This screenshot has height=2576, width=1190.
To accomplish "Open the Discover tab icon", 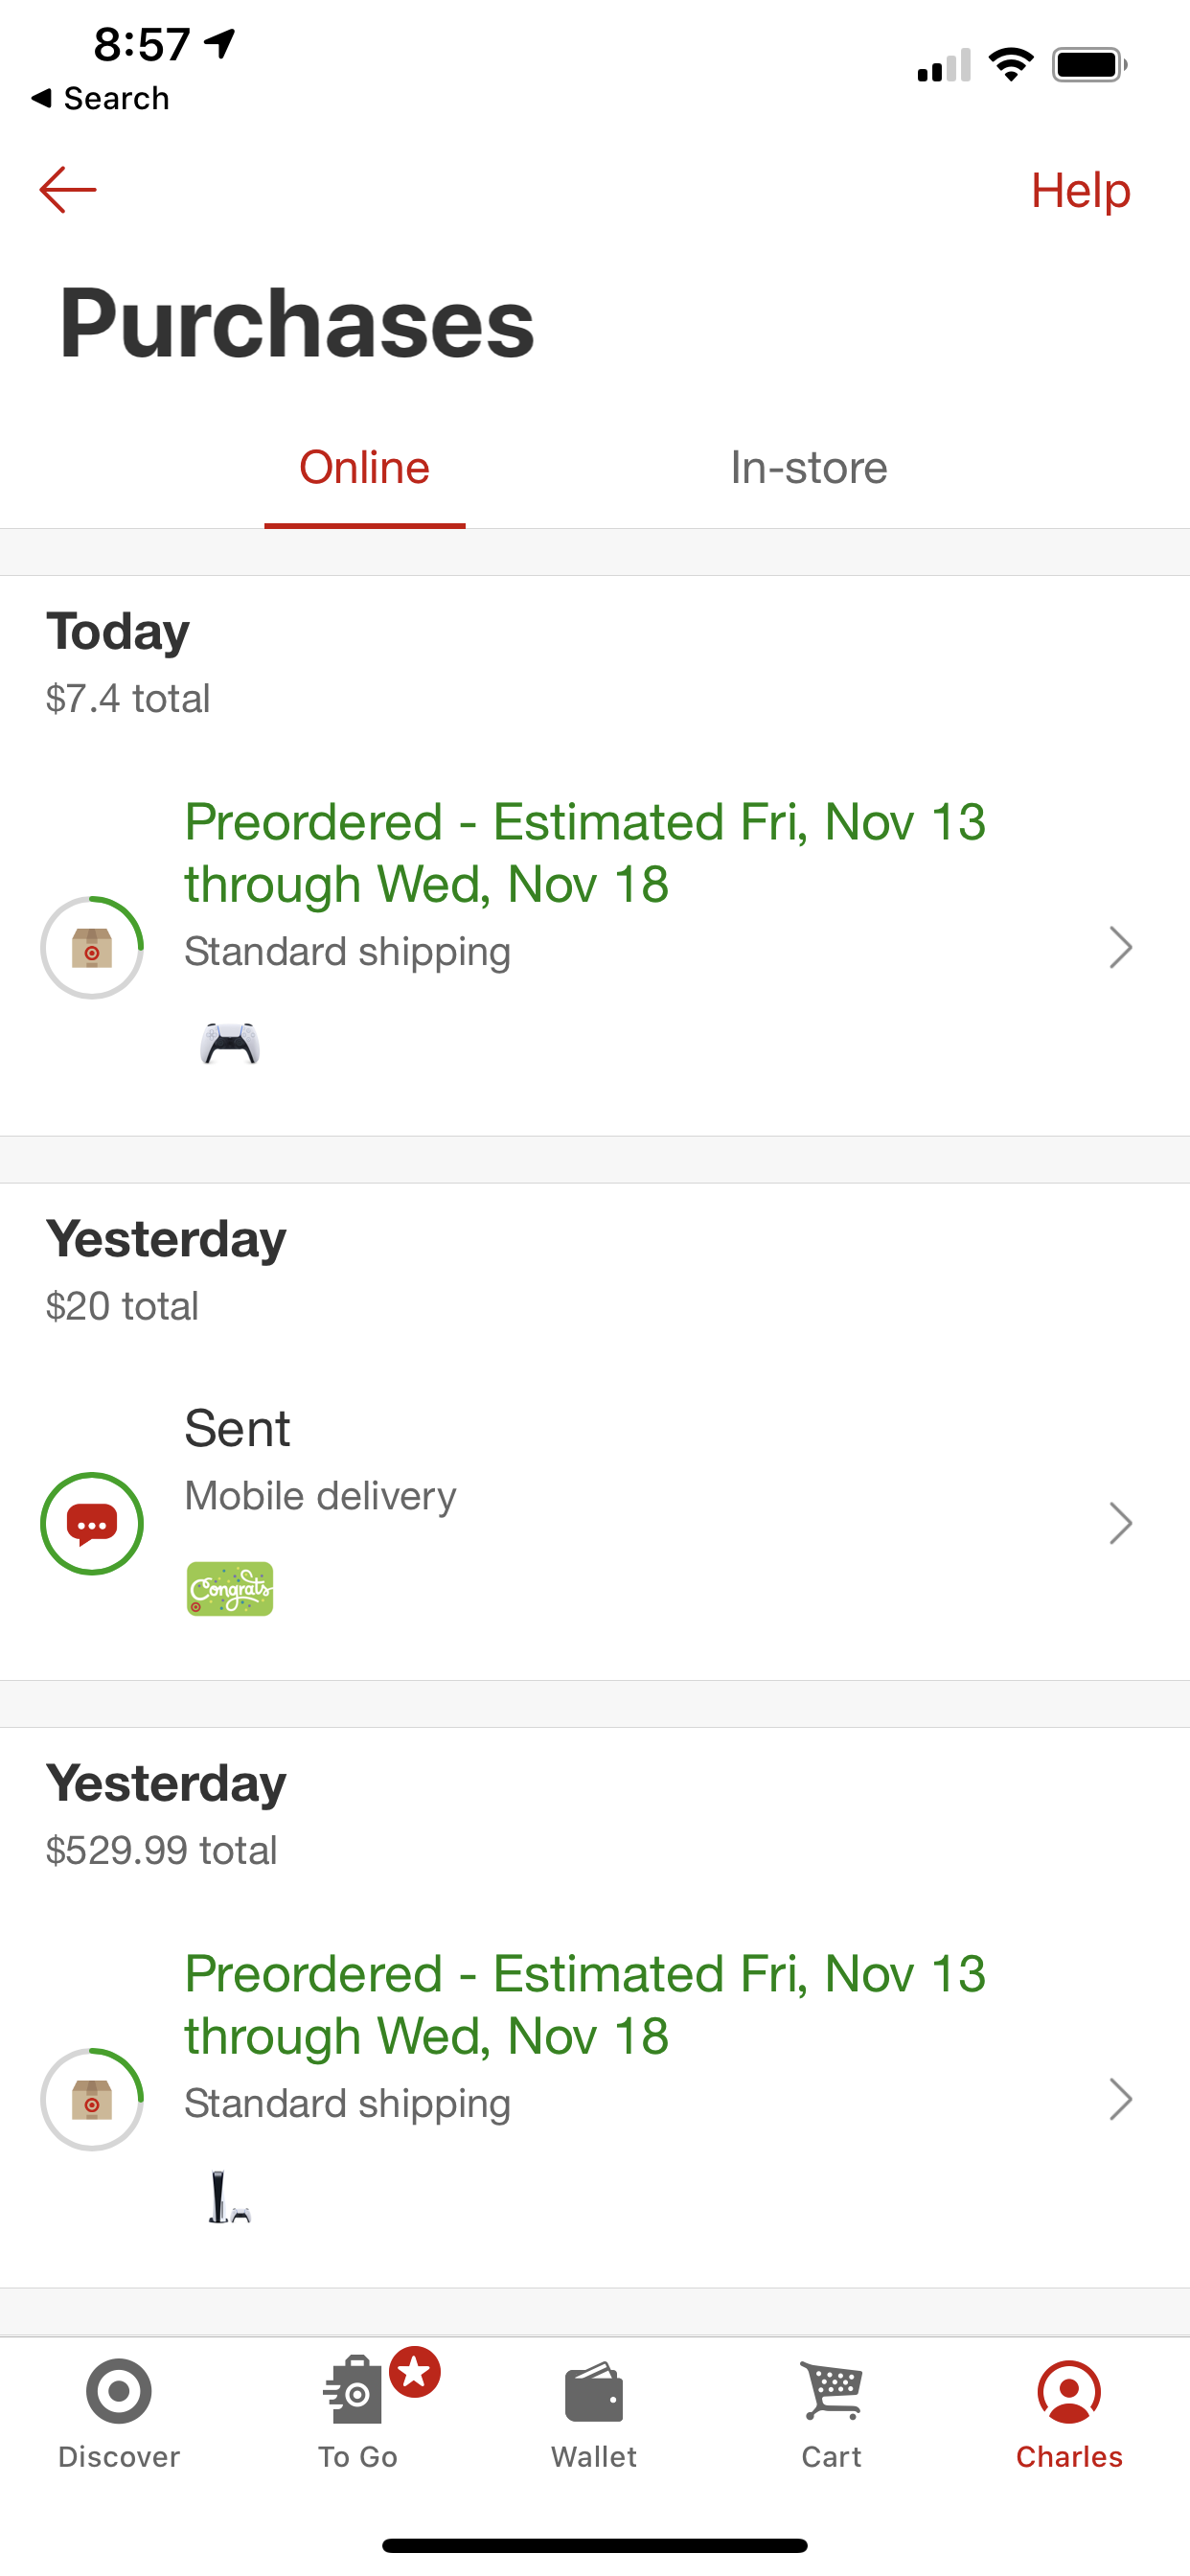I will pyautogui.click(x=119, y=2392).
